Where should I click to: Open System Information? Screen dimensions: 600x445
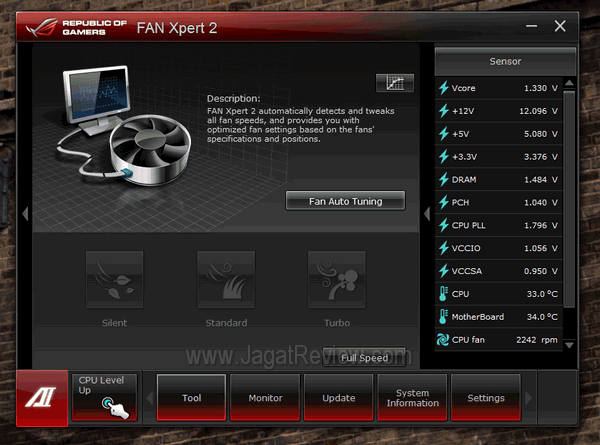(x=412, y=398)
